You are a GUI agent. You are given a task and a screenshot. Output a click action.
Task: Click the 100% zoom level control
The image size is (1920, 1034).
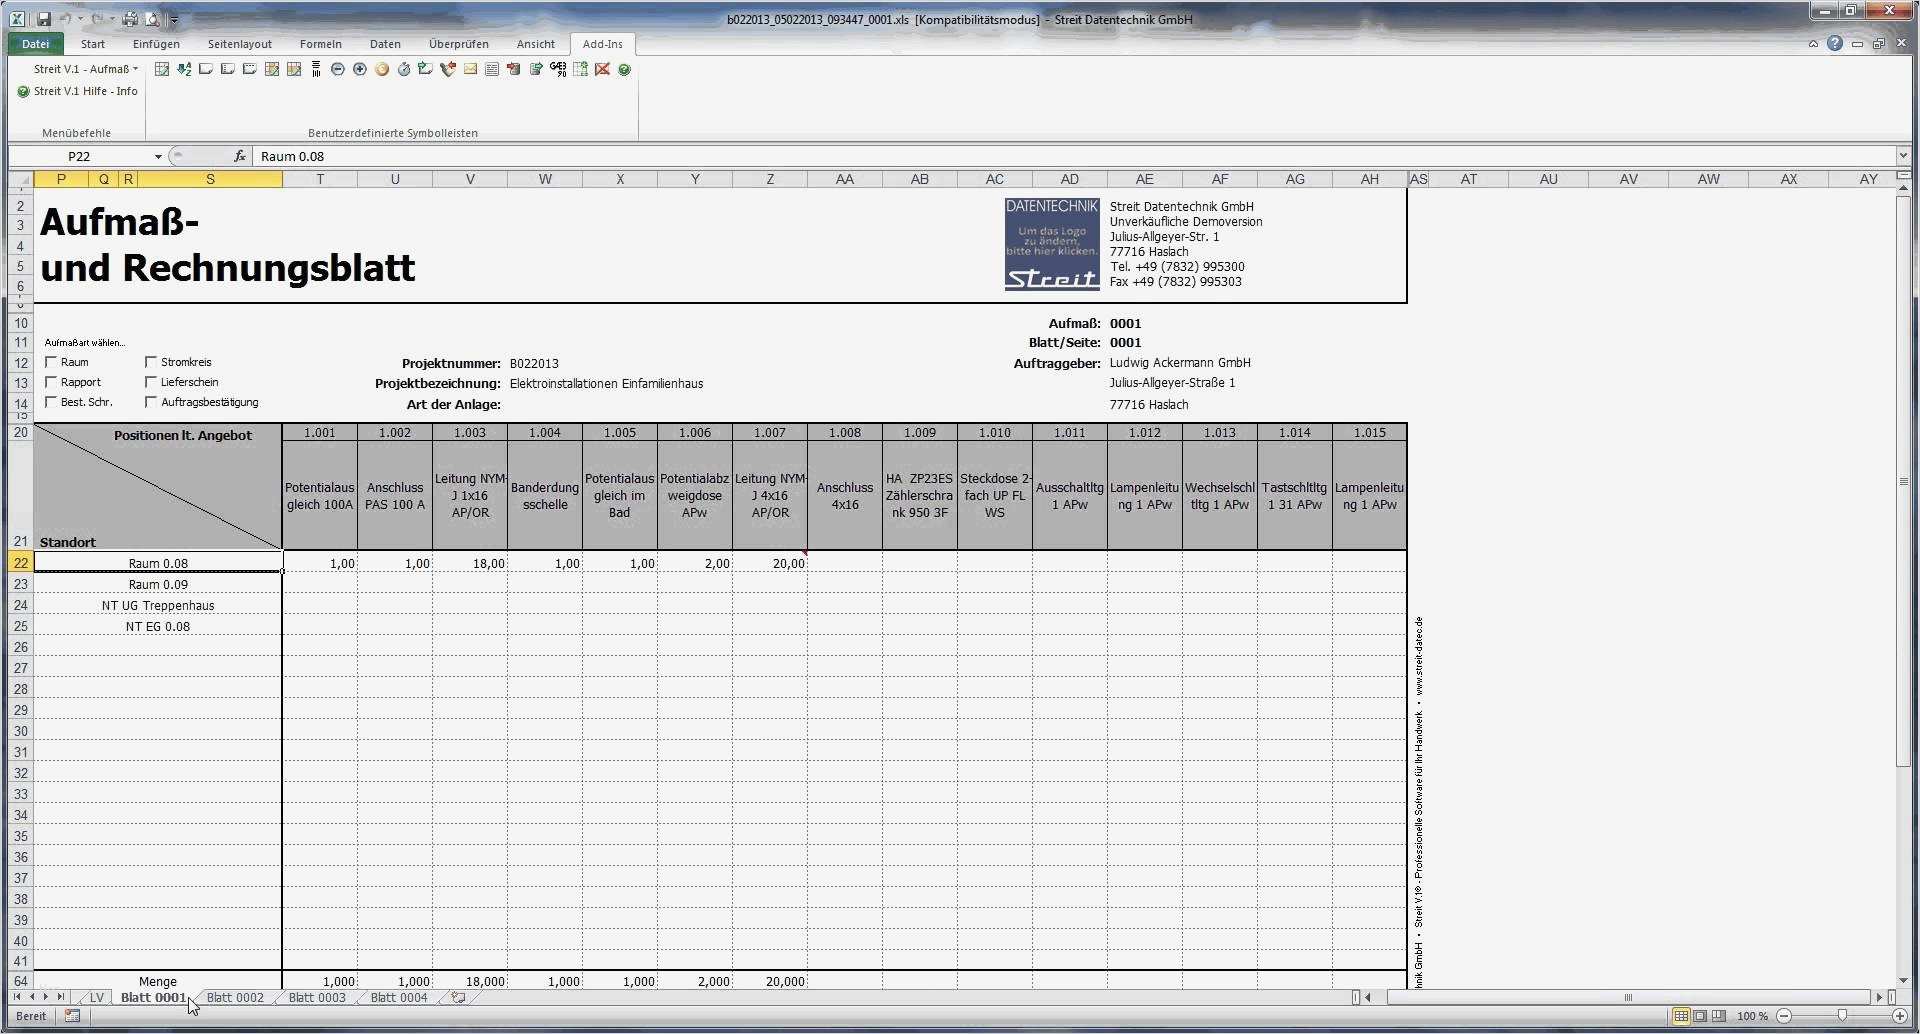(1752, 1016)
